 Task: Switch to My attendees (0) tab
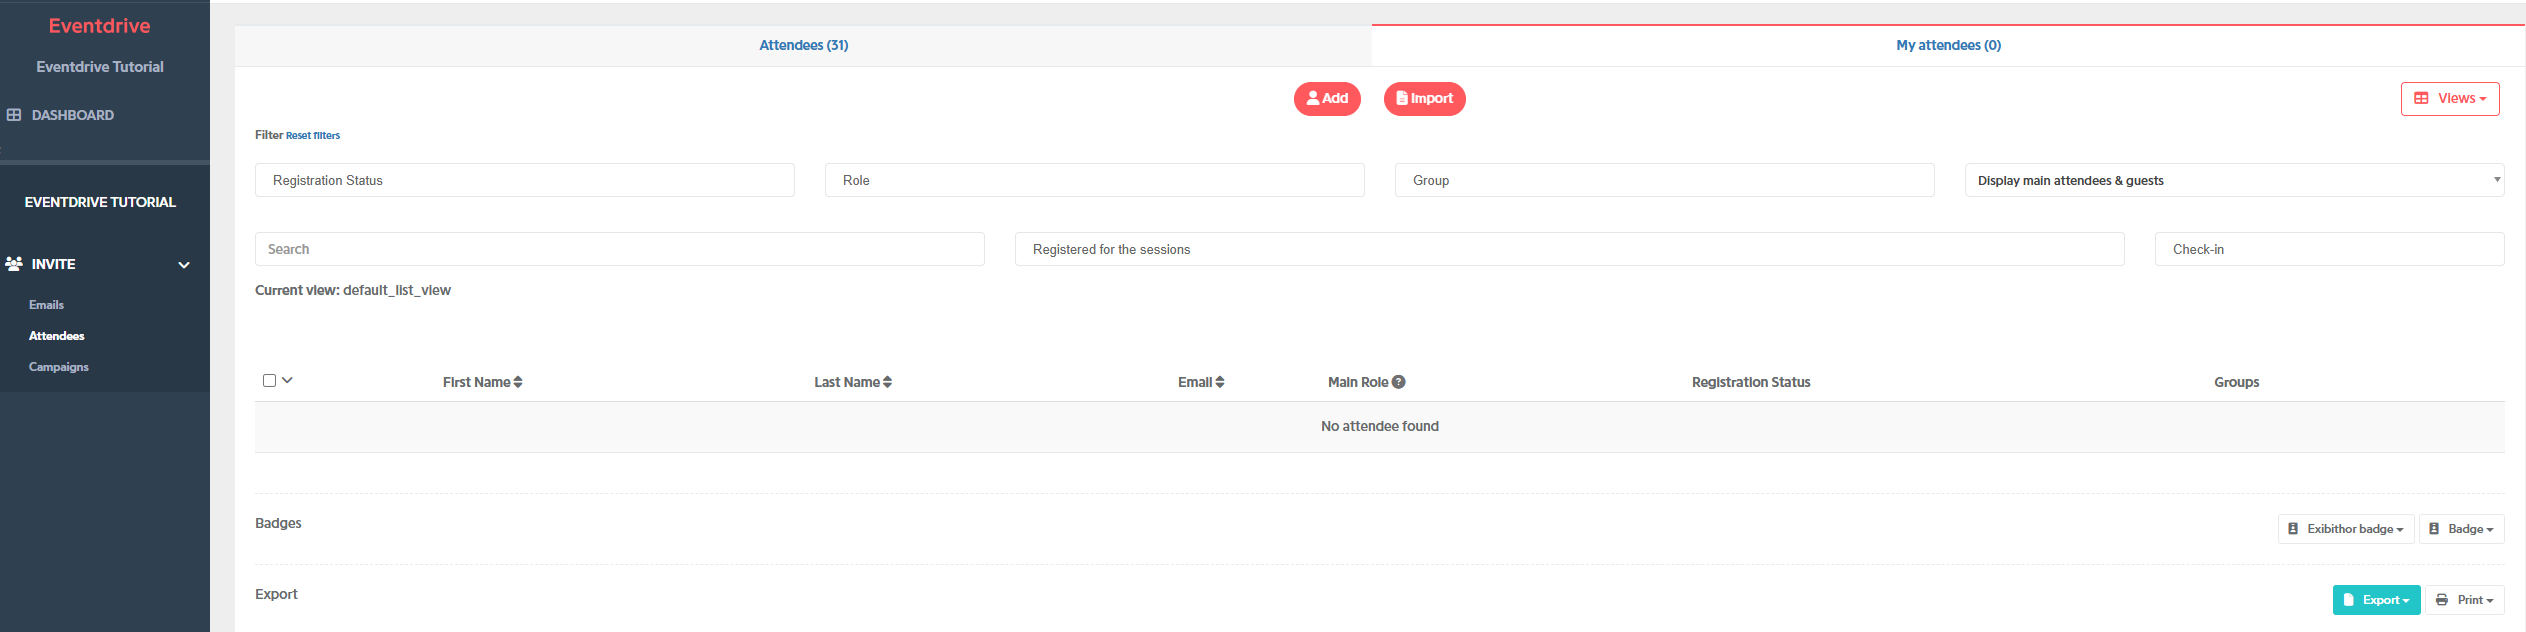click(1948, 45)
